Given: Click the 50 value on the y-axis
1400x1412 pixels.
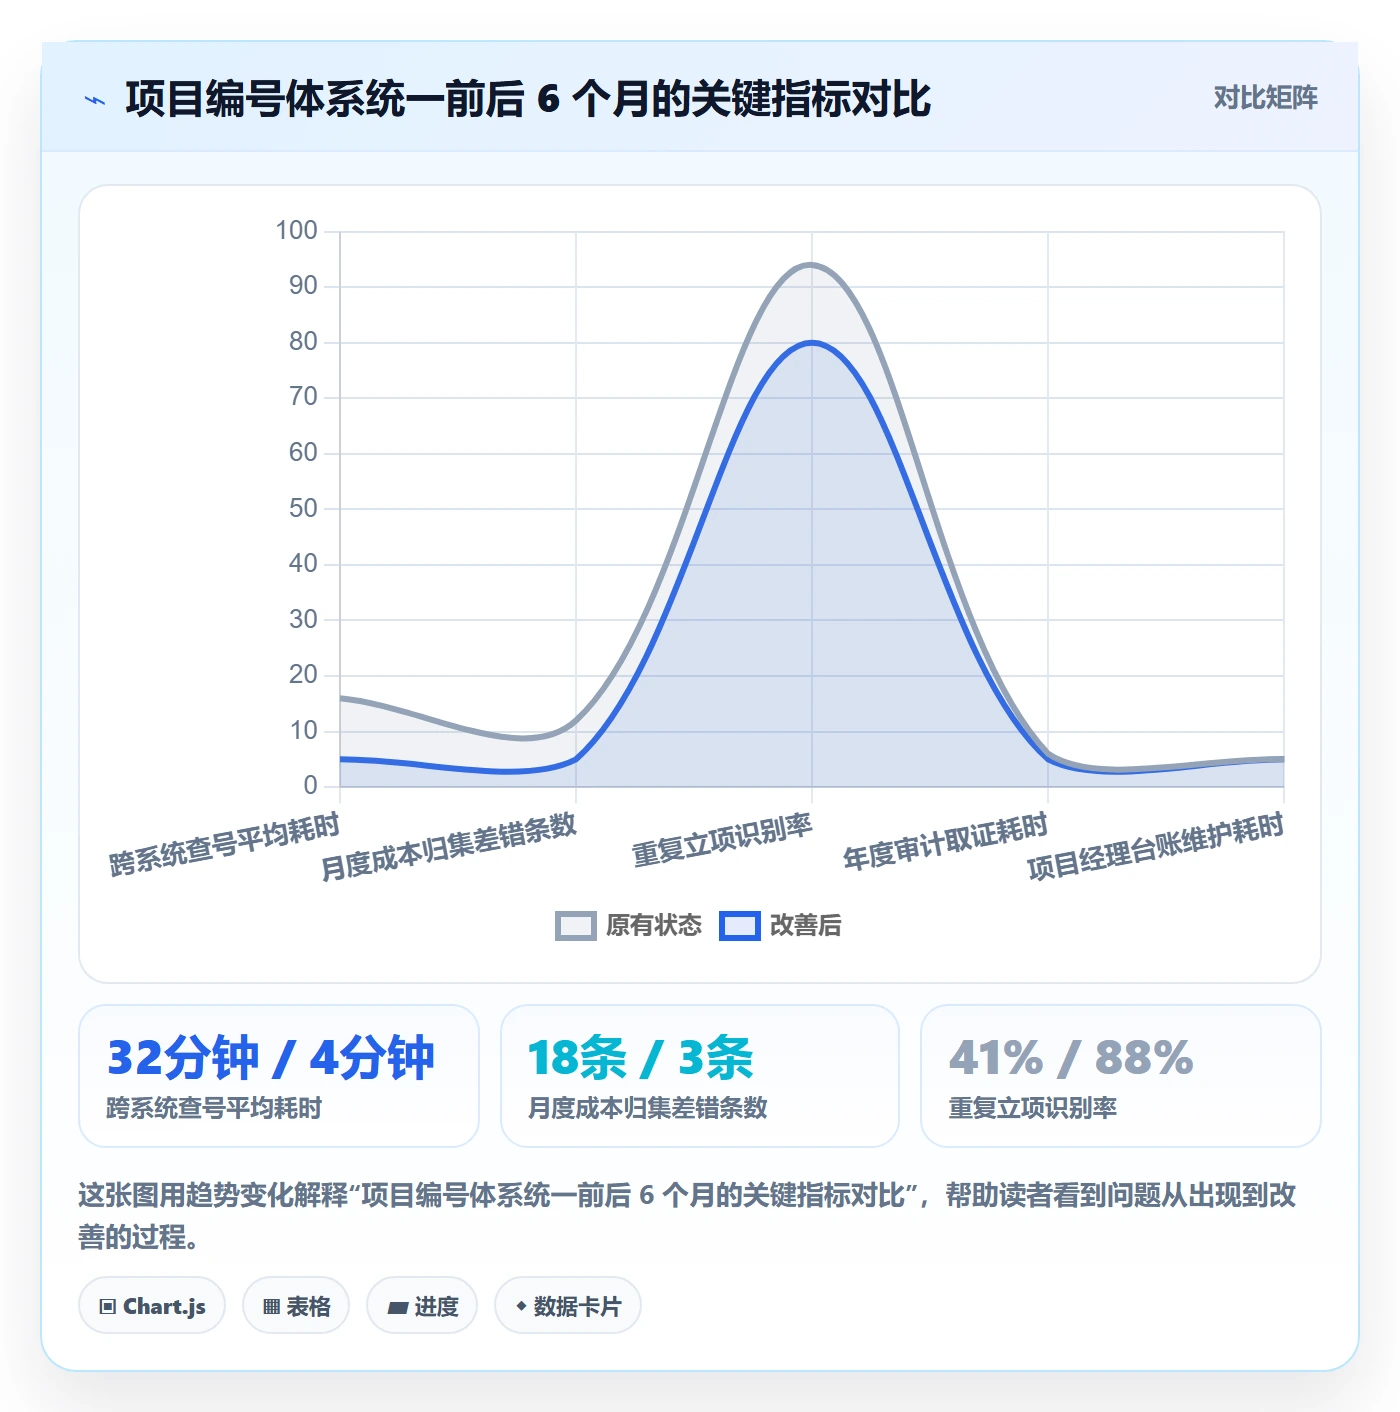Looking at the screenshot, I should point(303,508).
